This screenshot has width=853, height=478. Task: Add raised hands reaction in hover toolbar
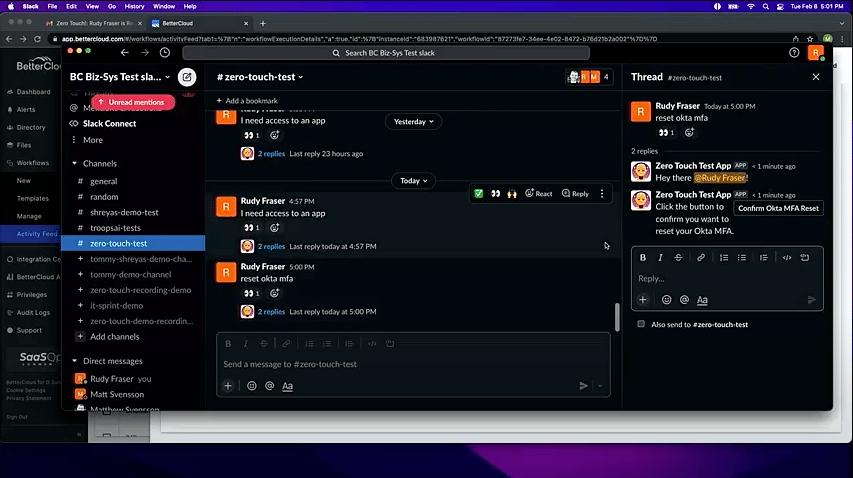512,194
